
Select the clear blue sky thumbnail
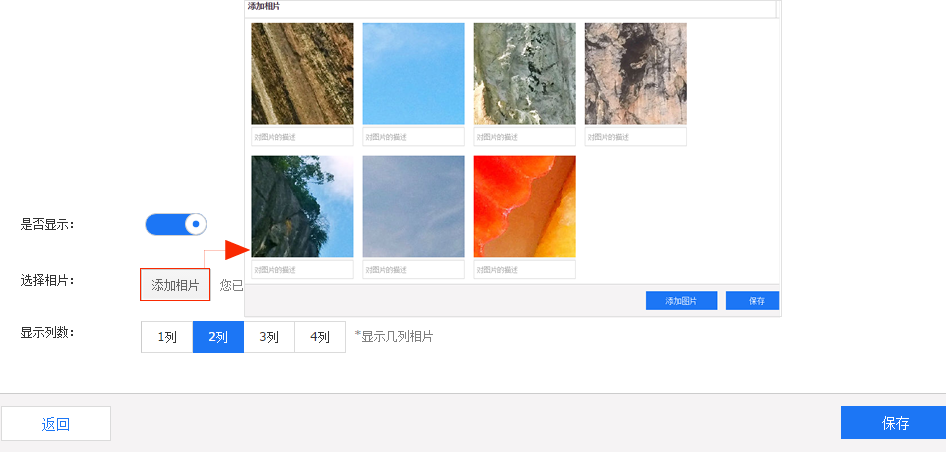pos(413,74)
